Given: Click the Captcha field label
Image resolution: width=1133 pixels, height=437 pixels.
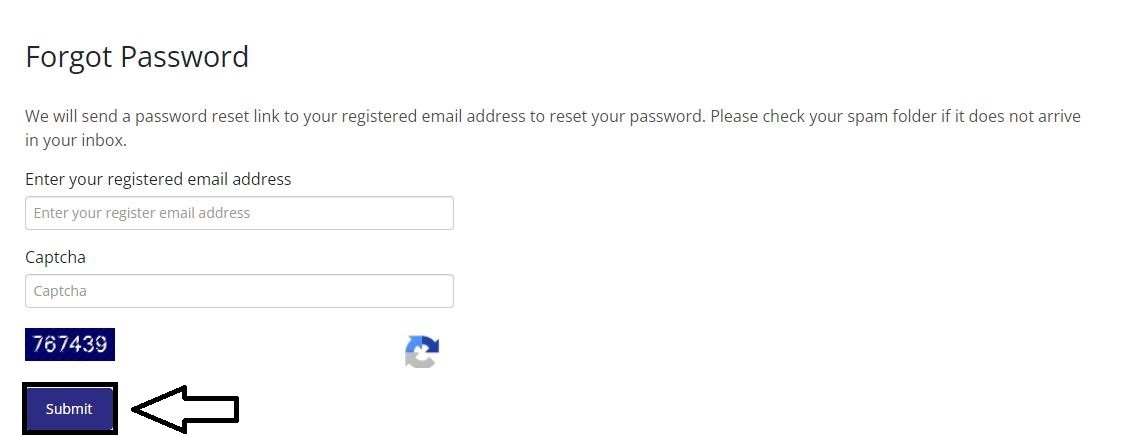Looking at the screenshot, I should coord(55,257).
